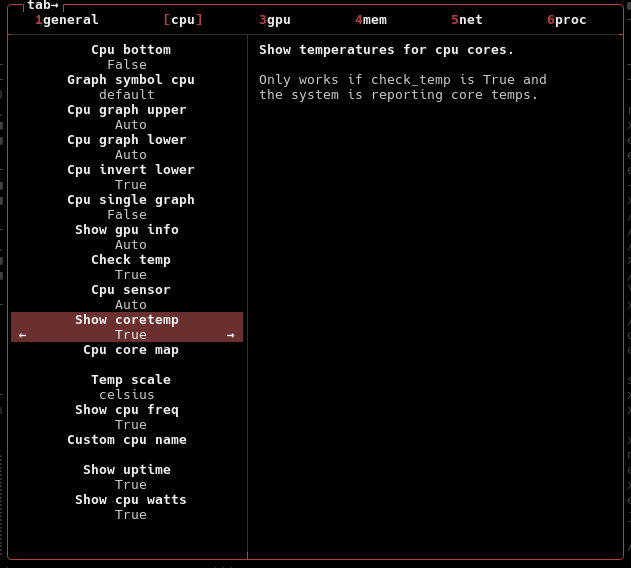Viewport: 631px width, 568px height.
Task: Toggle the Show uptime setting
Action: tap(127, 477)
